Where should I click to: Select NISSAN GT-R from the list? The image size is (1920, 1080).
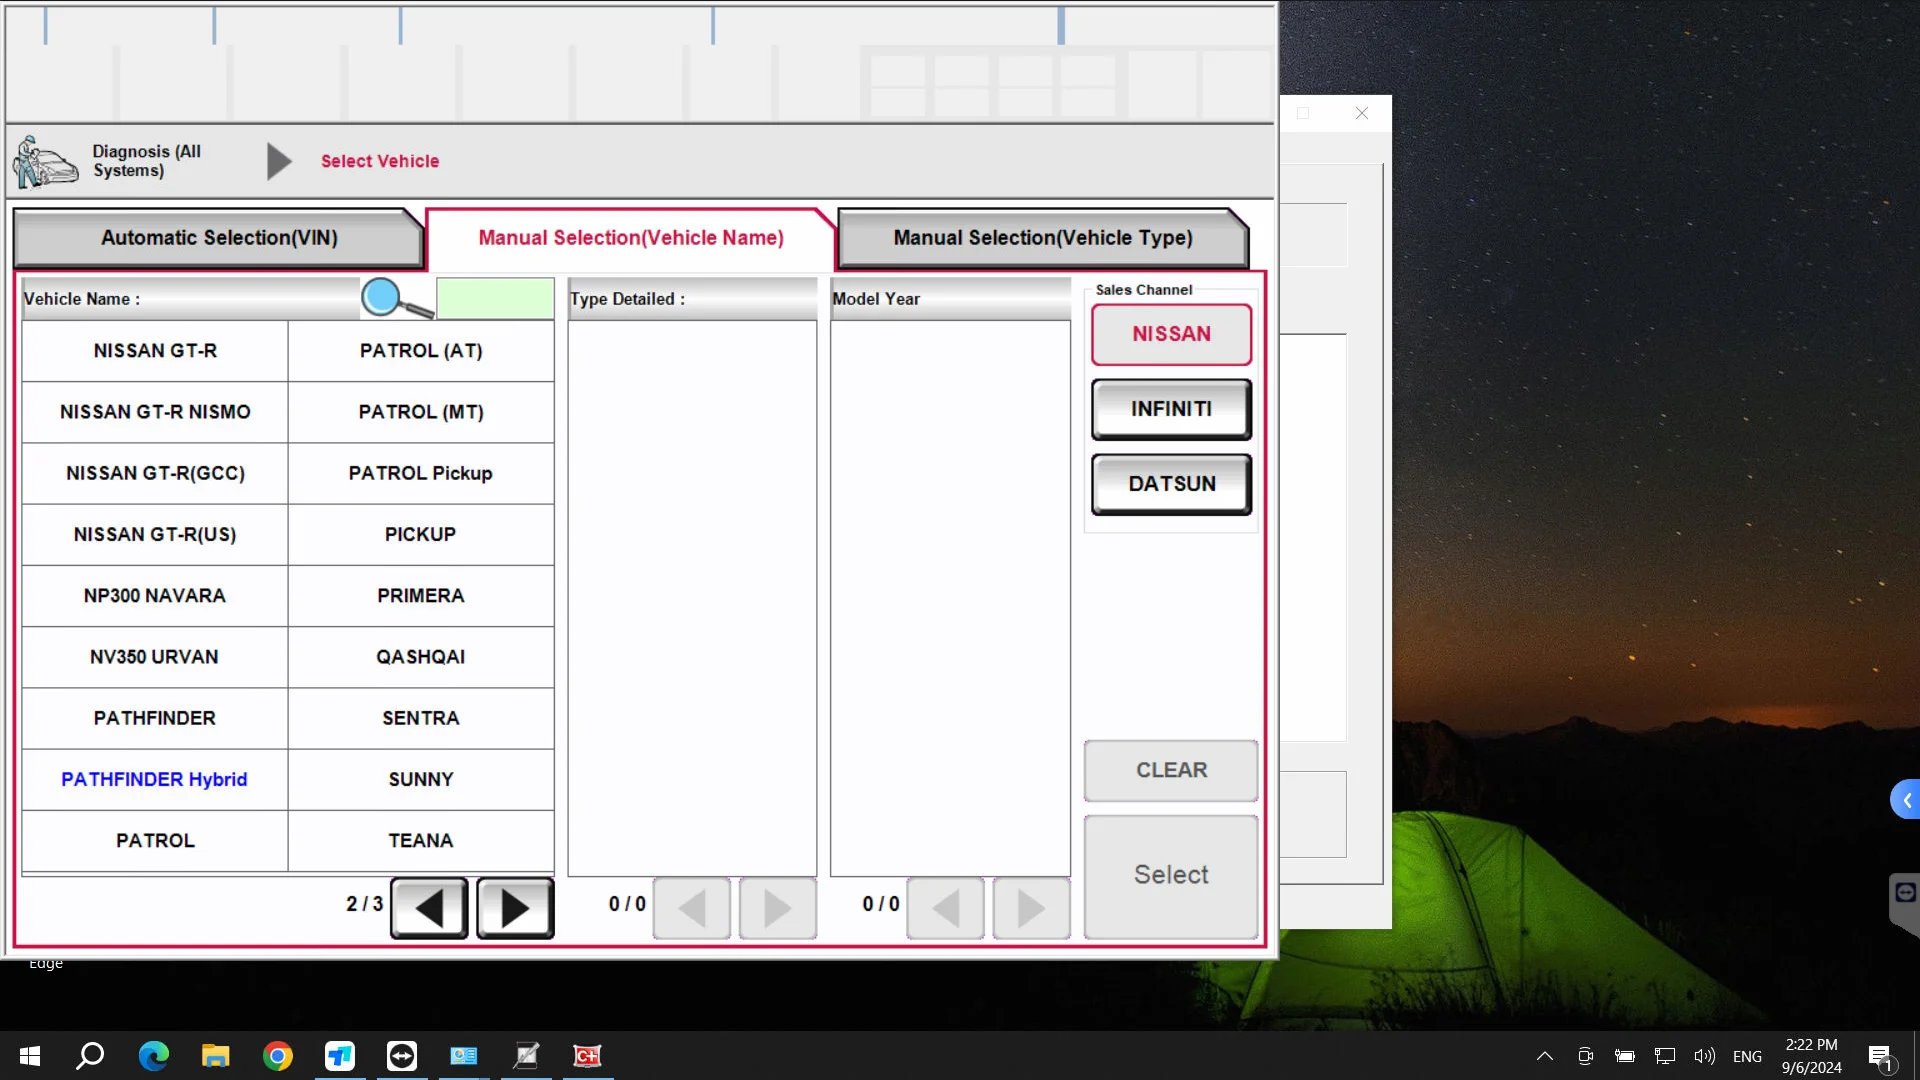[155, 351]
